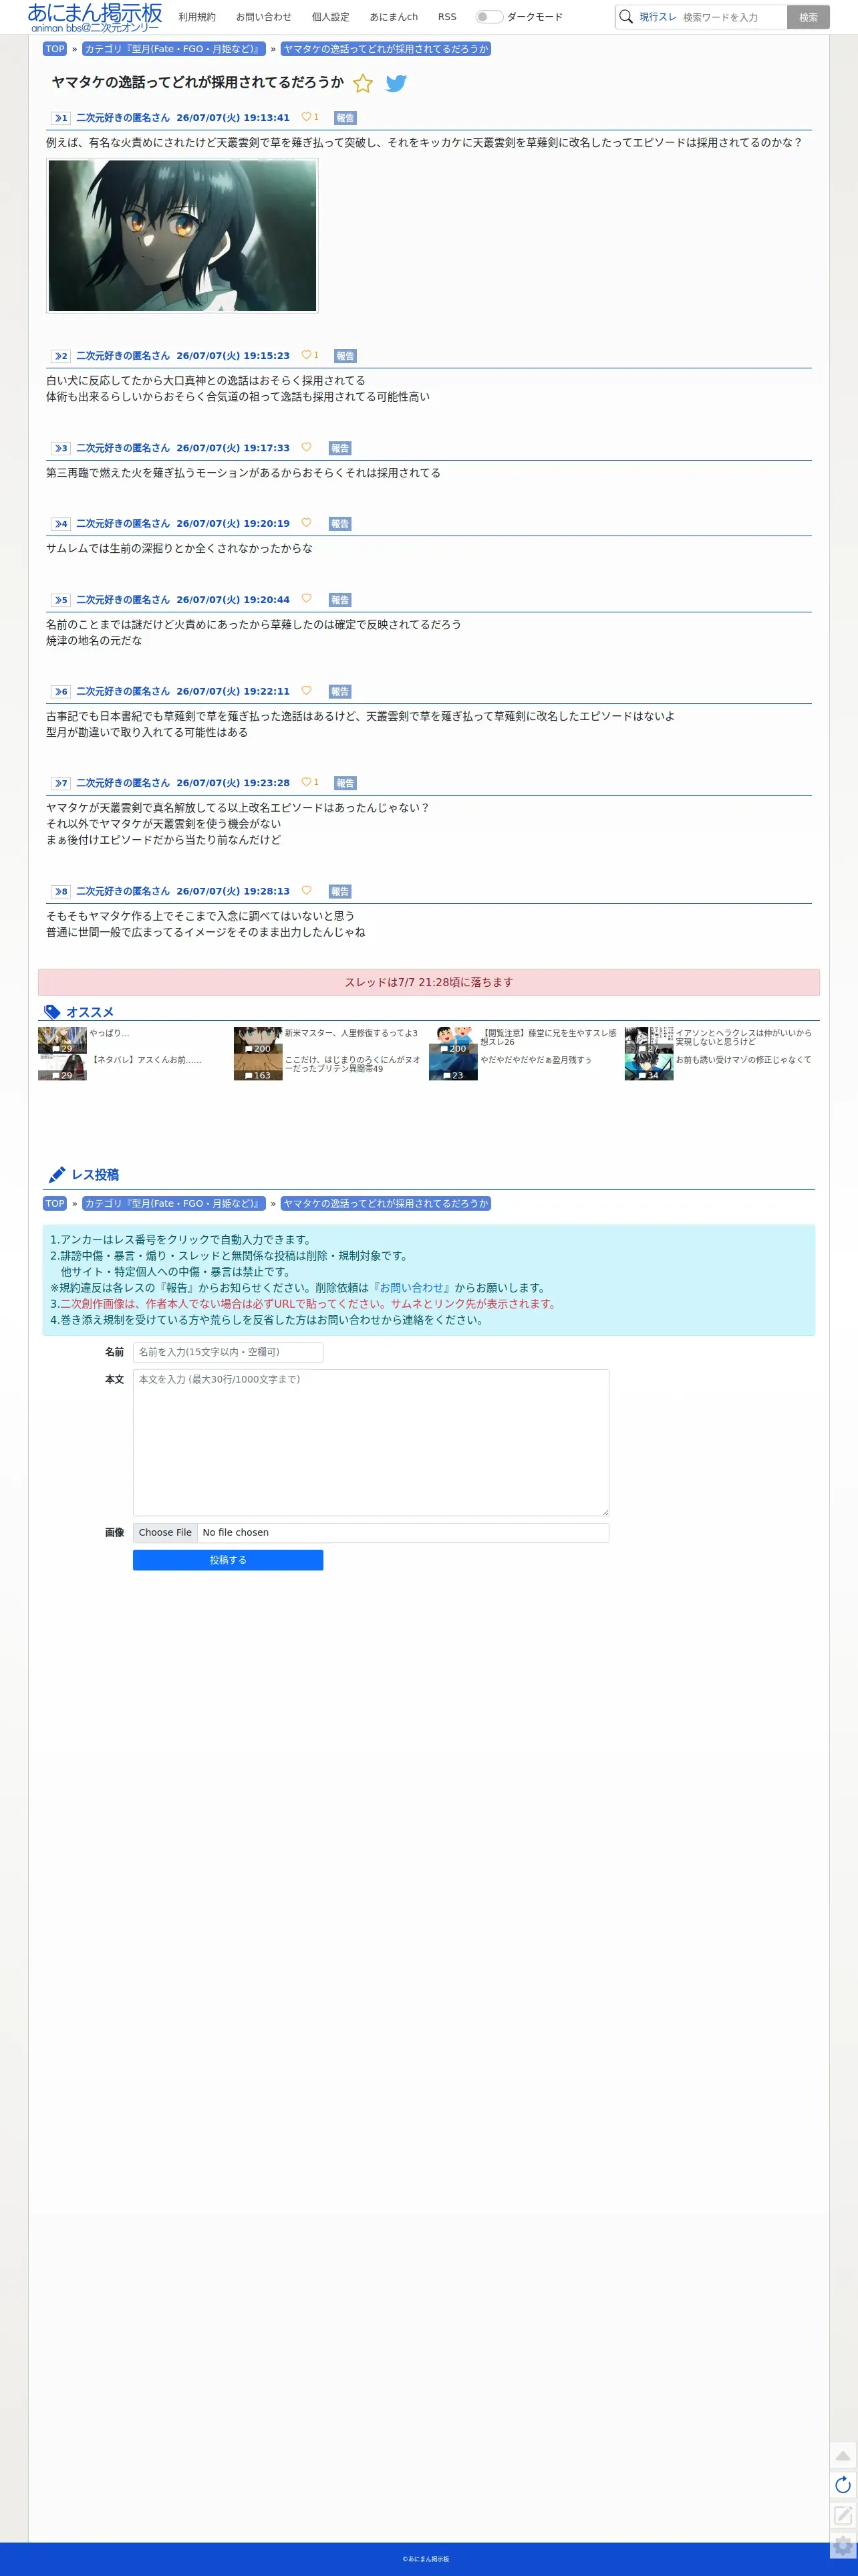
Task: Click 報告 on post 4
Action: click(x=340, y=524)
